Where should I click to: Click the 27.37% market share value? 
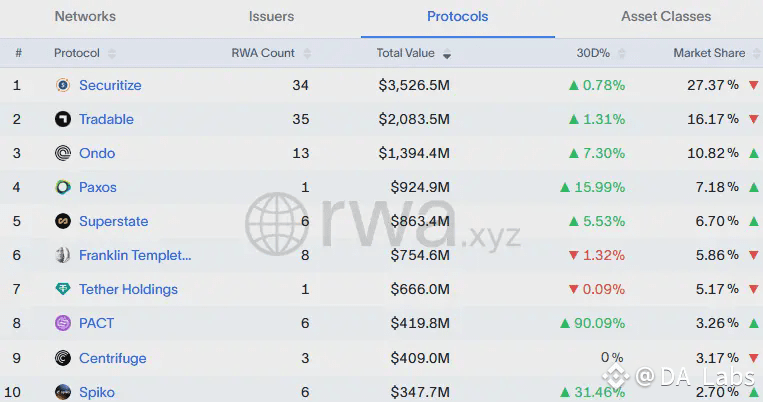(x=713, y=85)
